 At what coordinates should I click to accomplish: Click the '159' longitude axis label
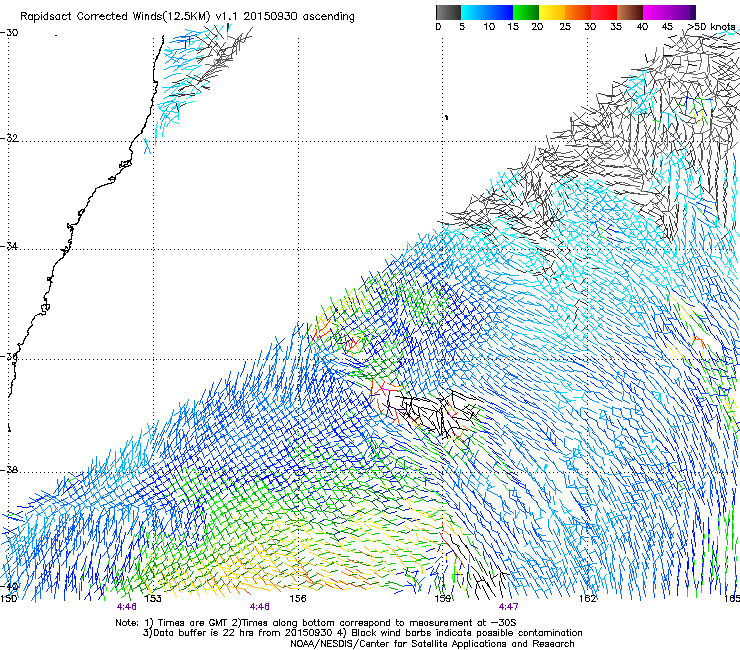point(443,599)
